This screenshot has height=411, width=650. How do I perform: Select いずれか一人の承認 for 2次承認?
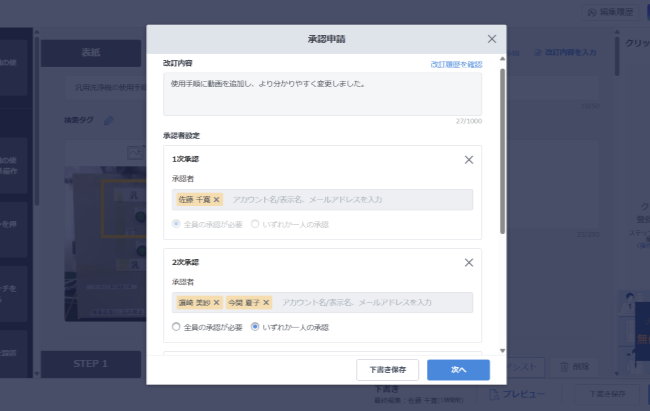[x=255, y=327]
